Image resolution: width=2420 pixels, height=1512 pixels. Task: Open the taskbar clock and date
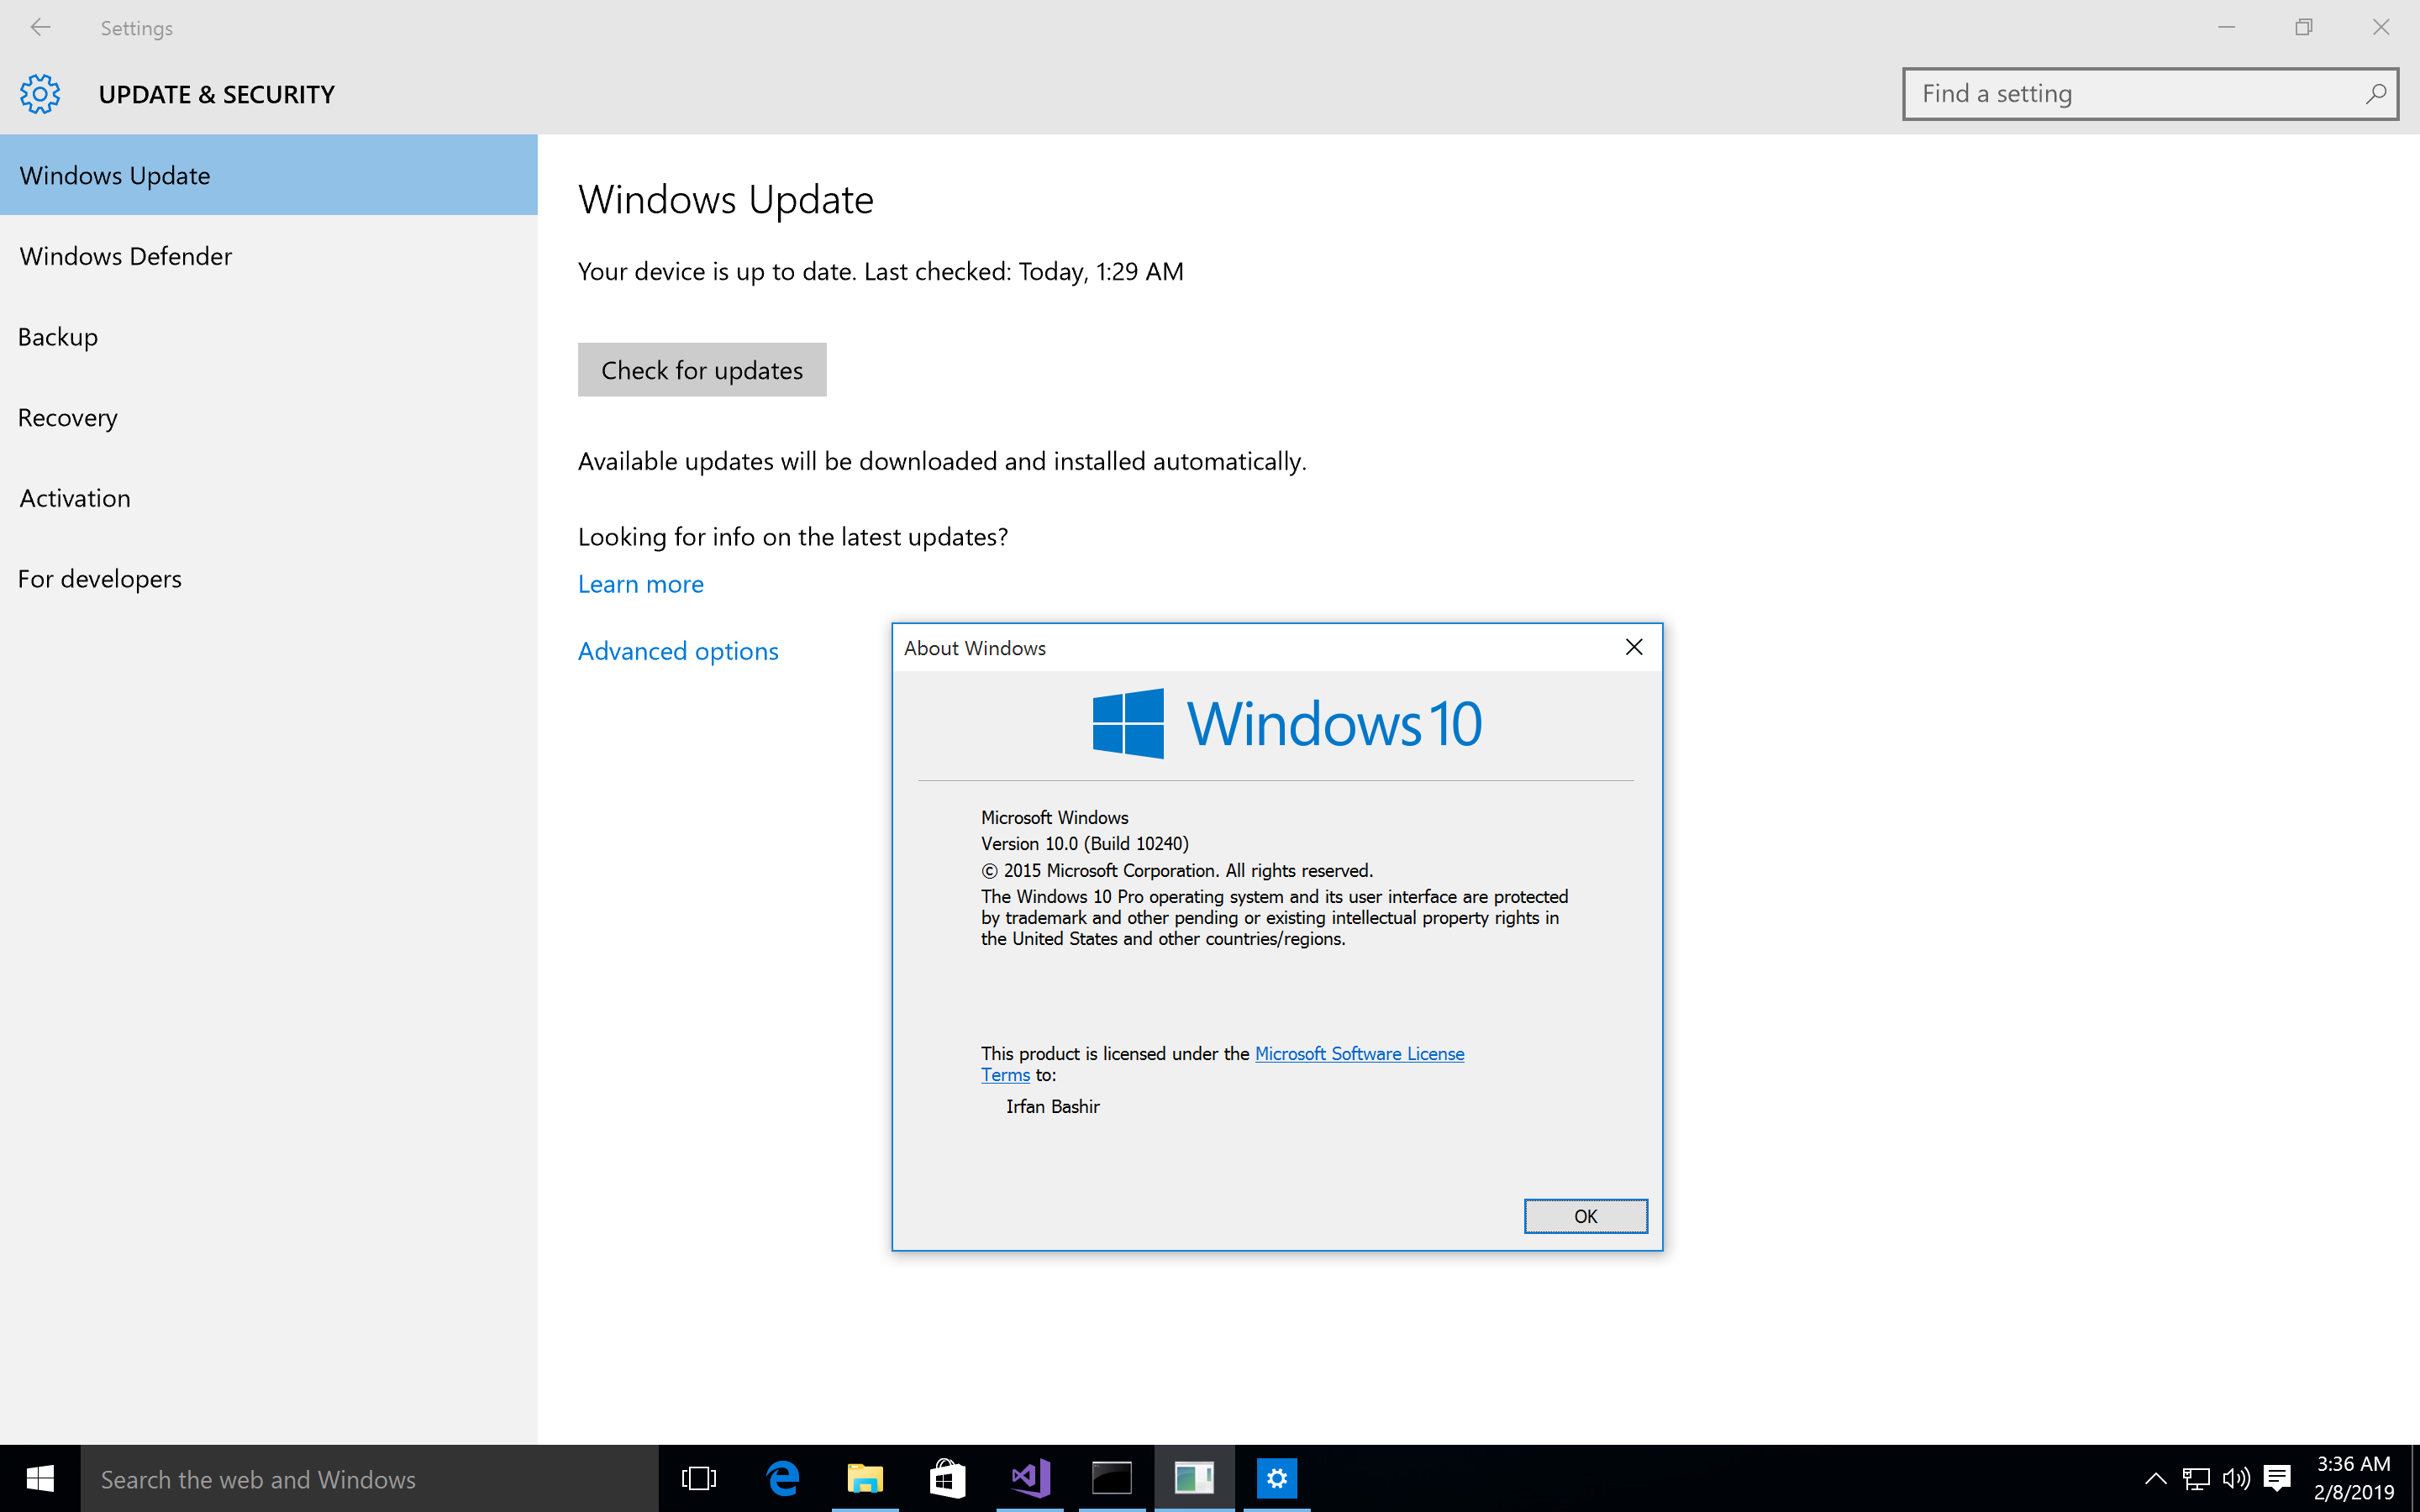point(2354,1478)
